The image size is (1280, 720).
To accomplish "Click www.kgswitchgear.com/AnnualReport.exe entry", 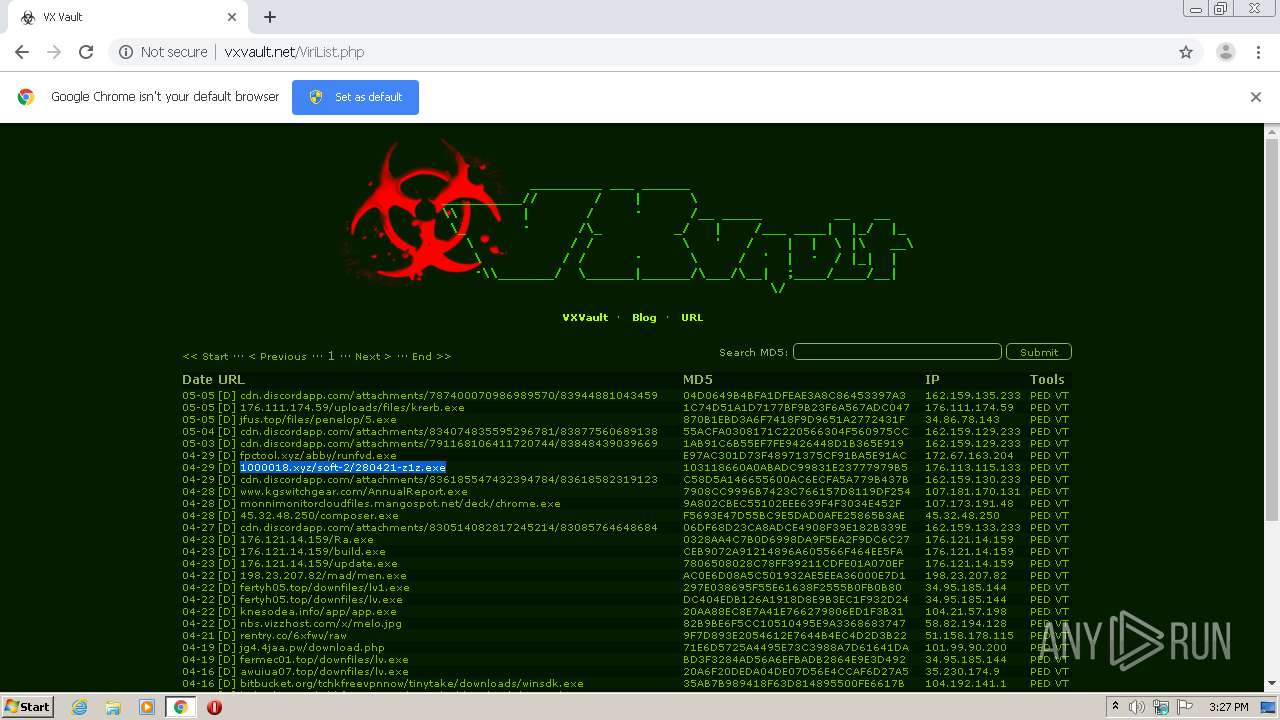I will click(x=354, y=492).
